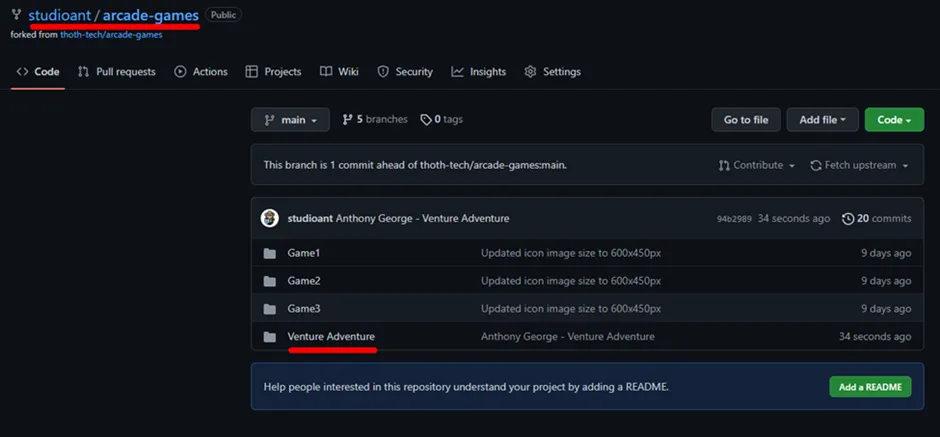Click the commits history clock icon
Screen dimensions: 940x437
849,218
